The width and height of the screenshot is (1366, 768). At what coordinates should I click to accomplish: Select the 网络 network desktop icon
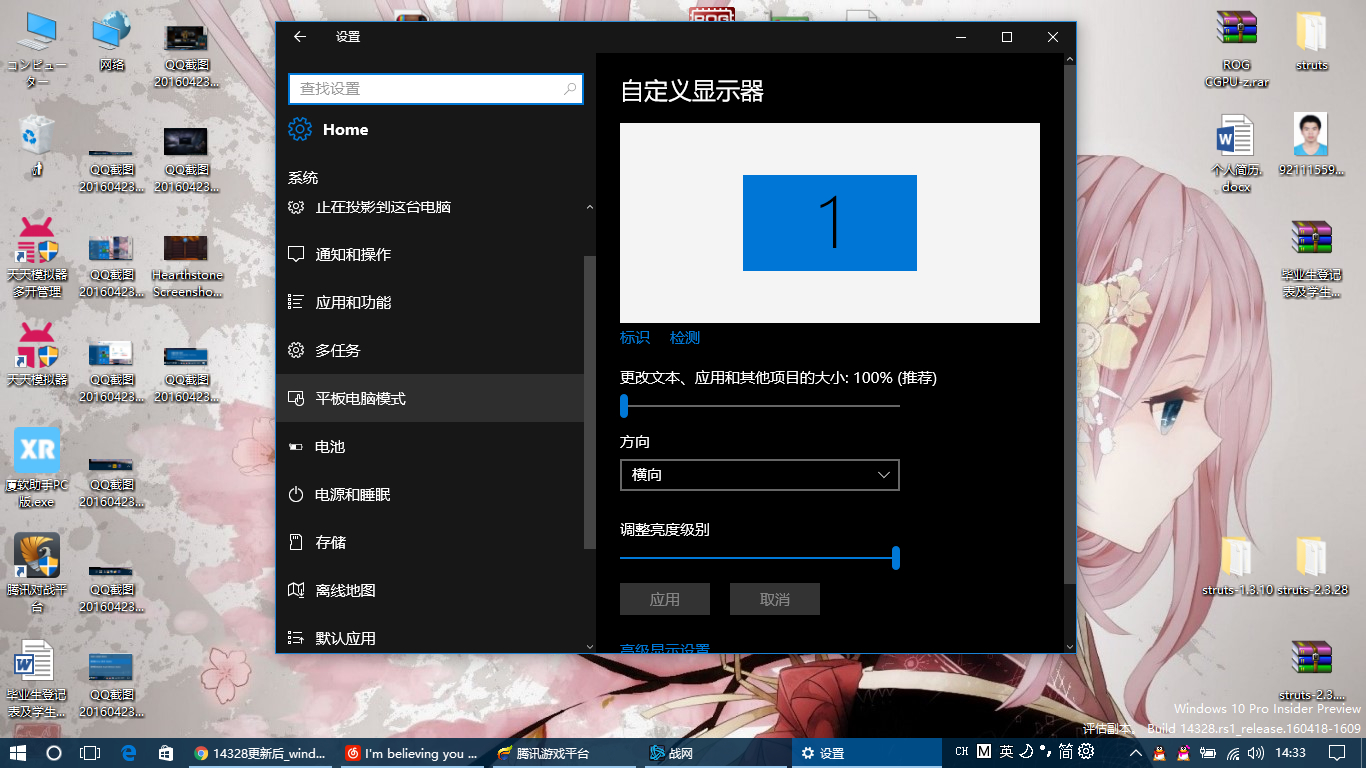(112, 42)
